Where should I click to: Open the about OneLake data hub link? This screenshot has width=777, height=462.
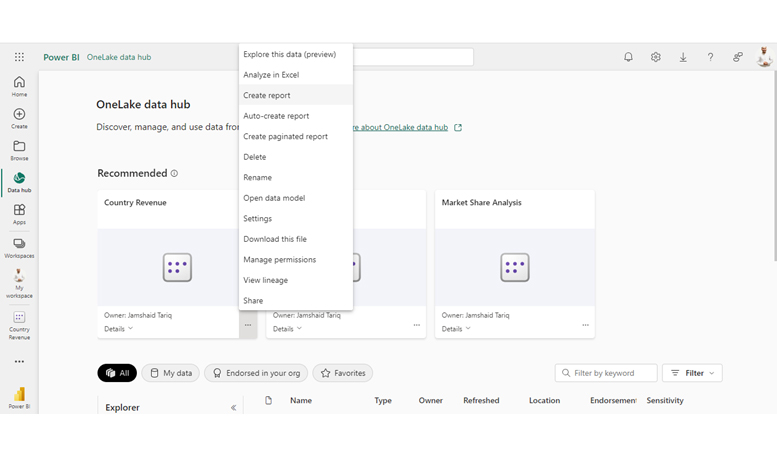click(x=400, y=127)
